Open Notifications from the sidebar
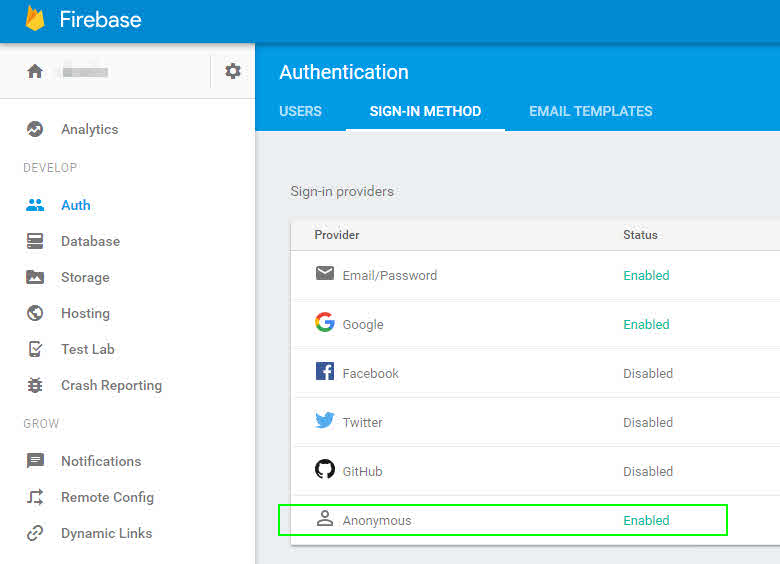This screenshot has height=564, width=780. tap(101, 461)
